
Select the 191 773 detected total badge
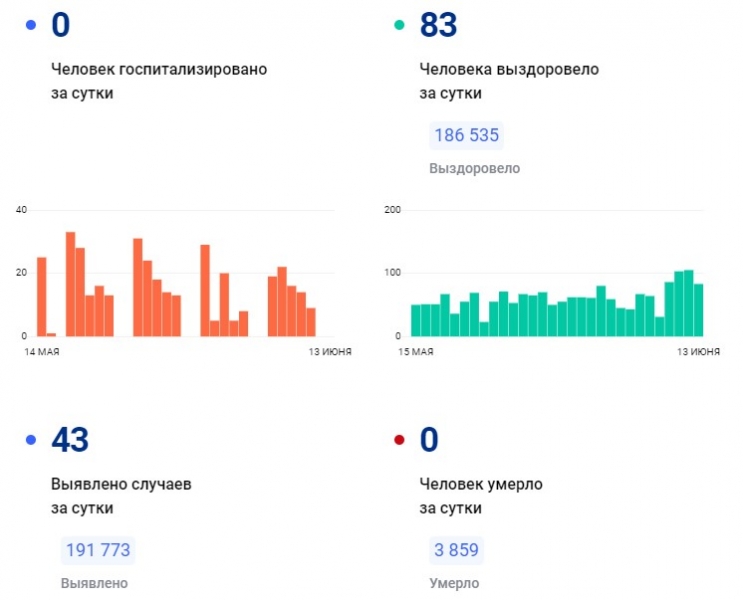click(97, 550)
